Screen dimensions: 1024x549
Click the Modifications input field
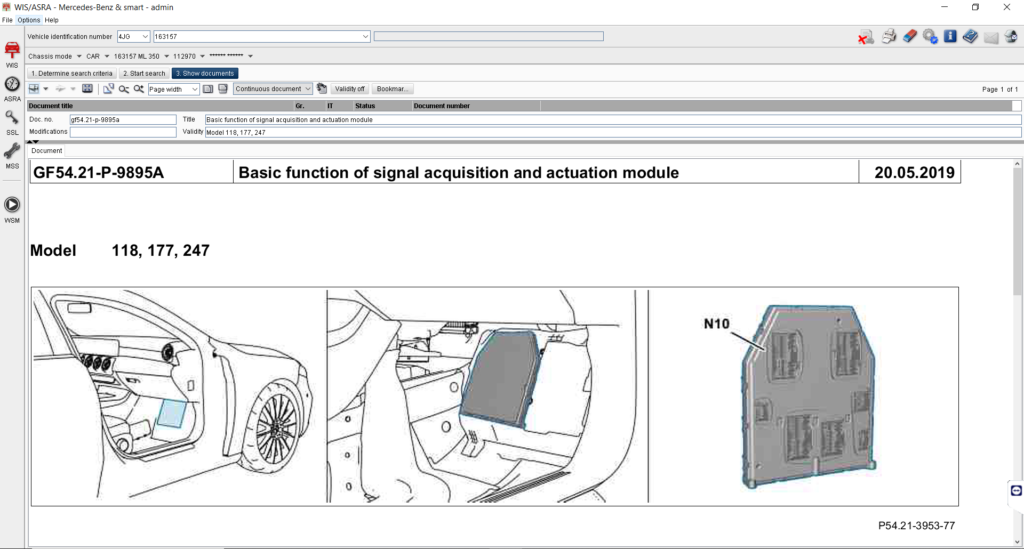[x=123, y=132]
